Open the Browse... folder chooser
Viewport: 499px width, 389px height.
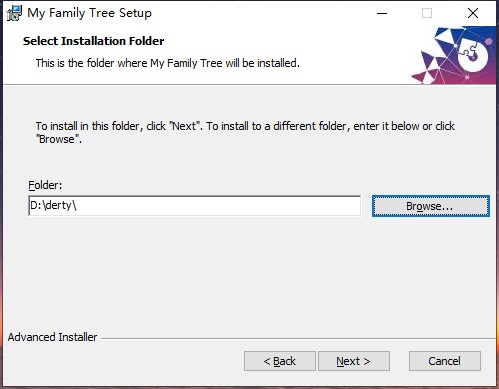(431, 206)
